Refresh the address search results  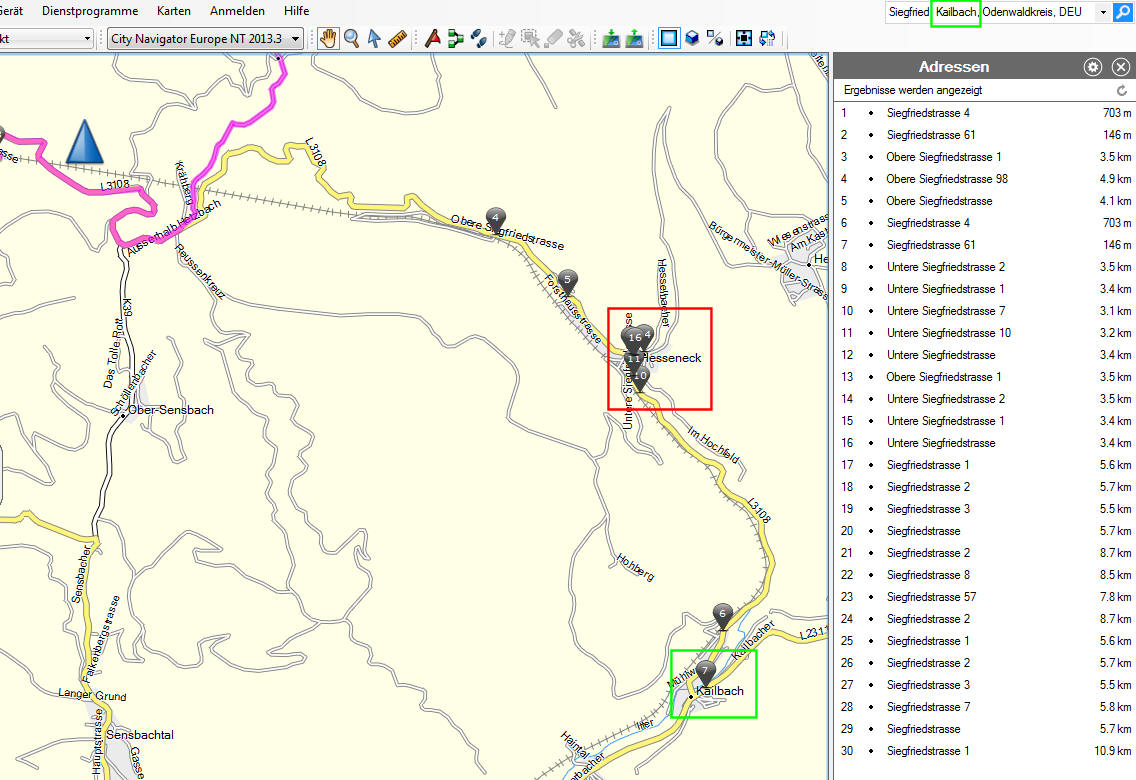tap(1122, 90)
